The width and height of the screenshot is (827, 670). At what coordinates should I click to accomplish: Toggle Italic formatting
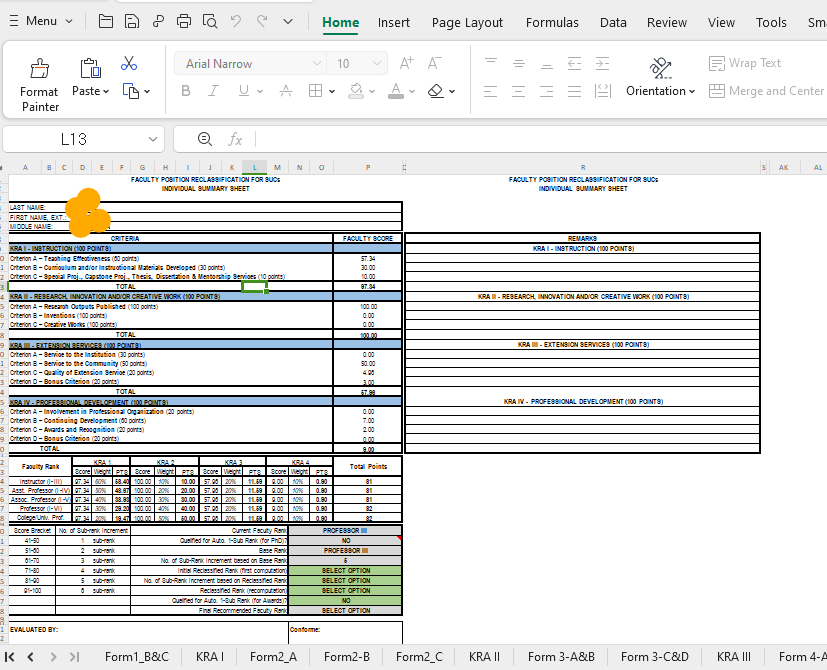coord(213,91)
